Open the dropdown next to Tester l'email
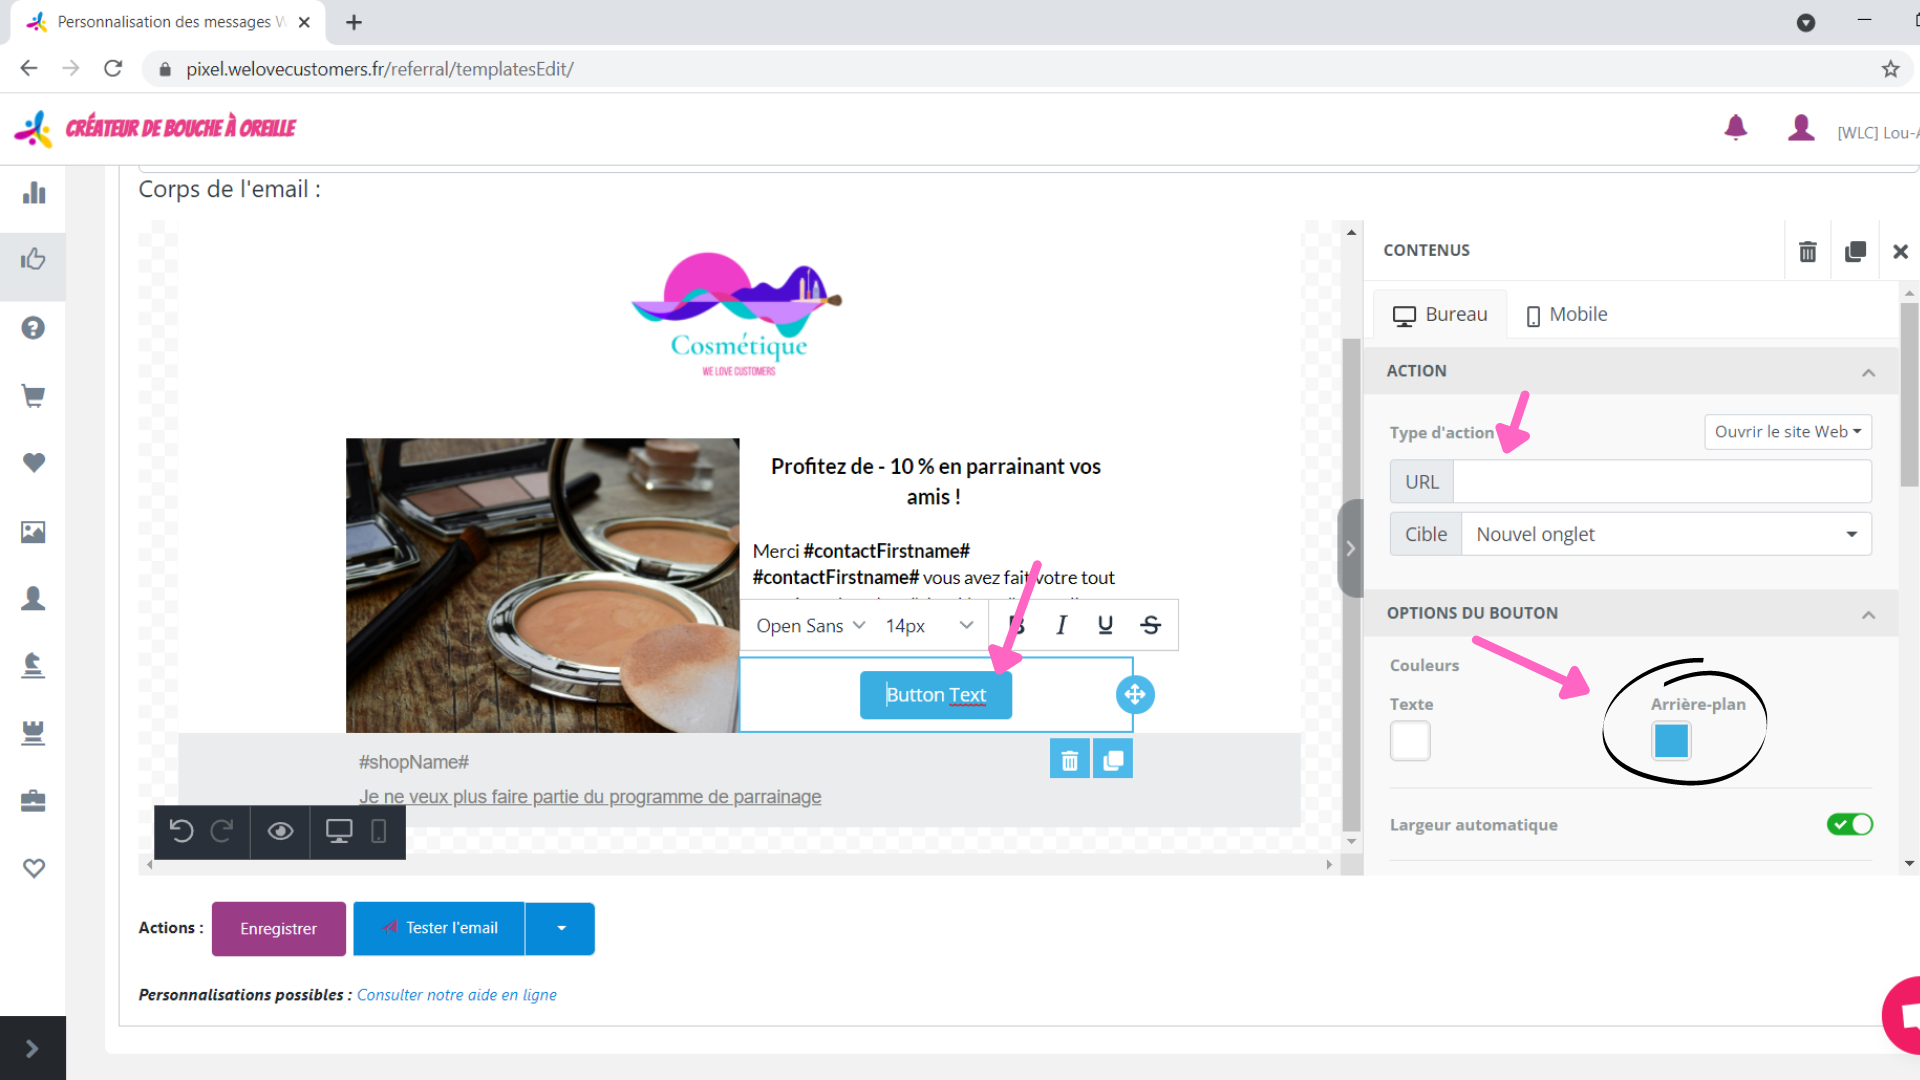The height and width of the screenshot is (1080, 1920). (560, 929)
